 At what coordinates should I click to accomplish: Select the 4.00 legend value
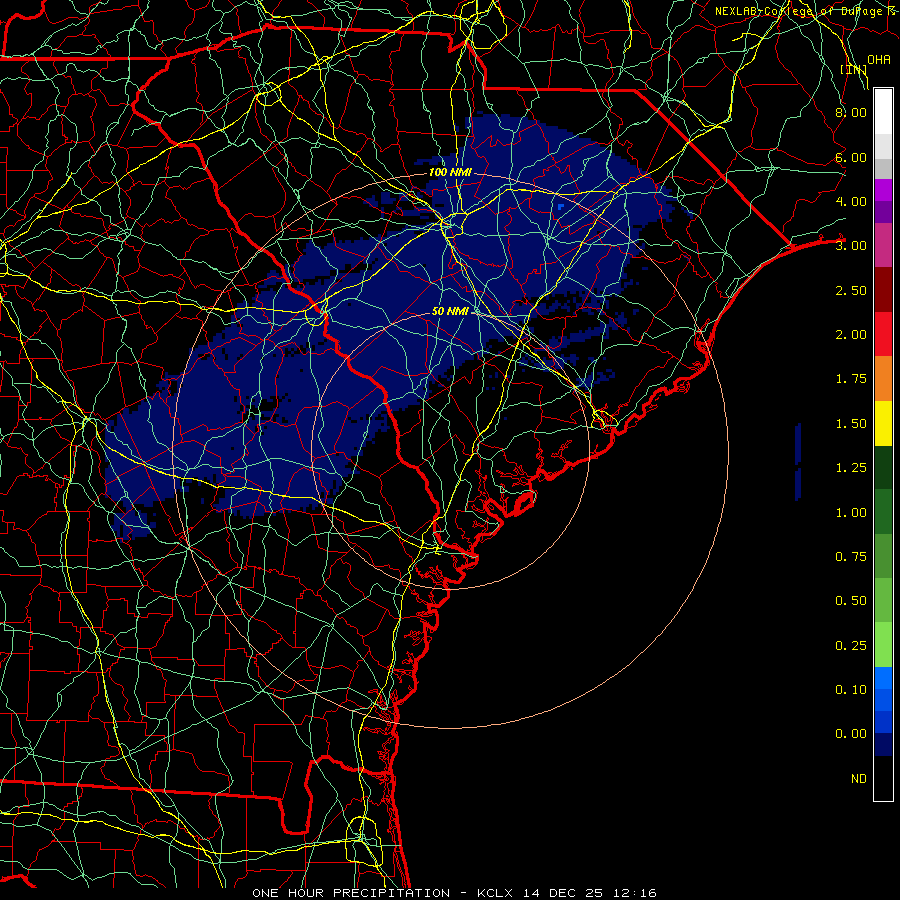[x=851, y=201]
